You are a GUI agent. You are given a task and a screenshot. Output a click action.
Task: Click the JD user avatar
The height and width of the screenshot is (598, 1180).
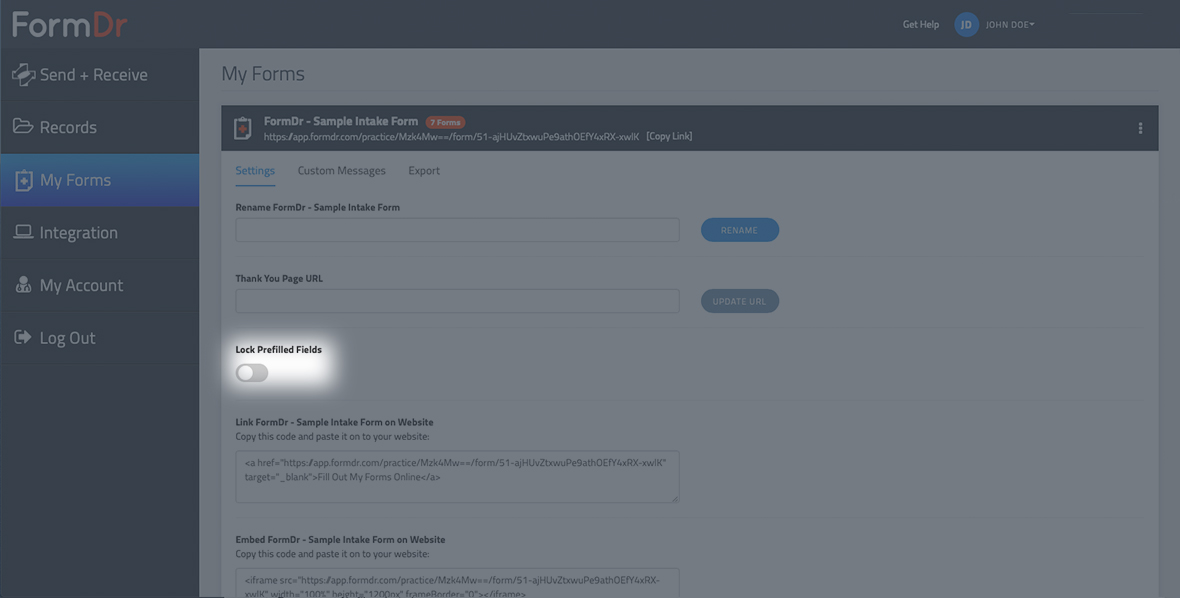click(x=966, y=24)
